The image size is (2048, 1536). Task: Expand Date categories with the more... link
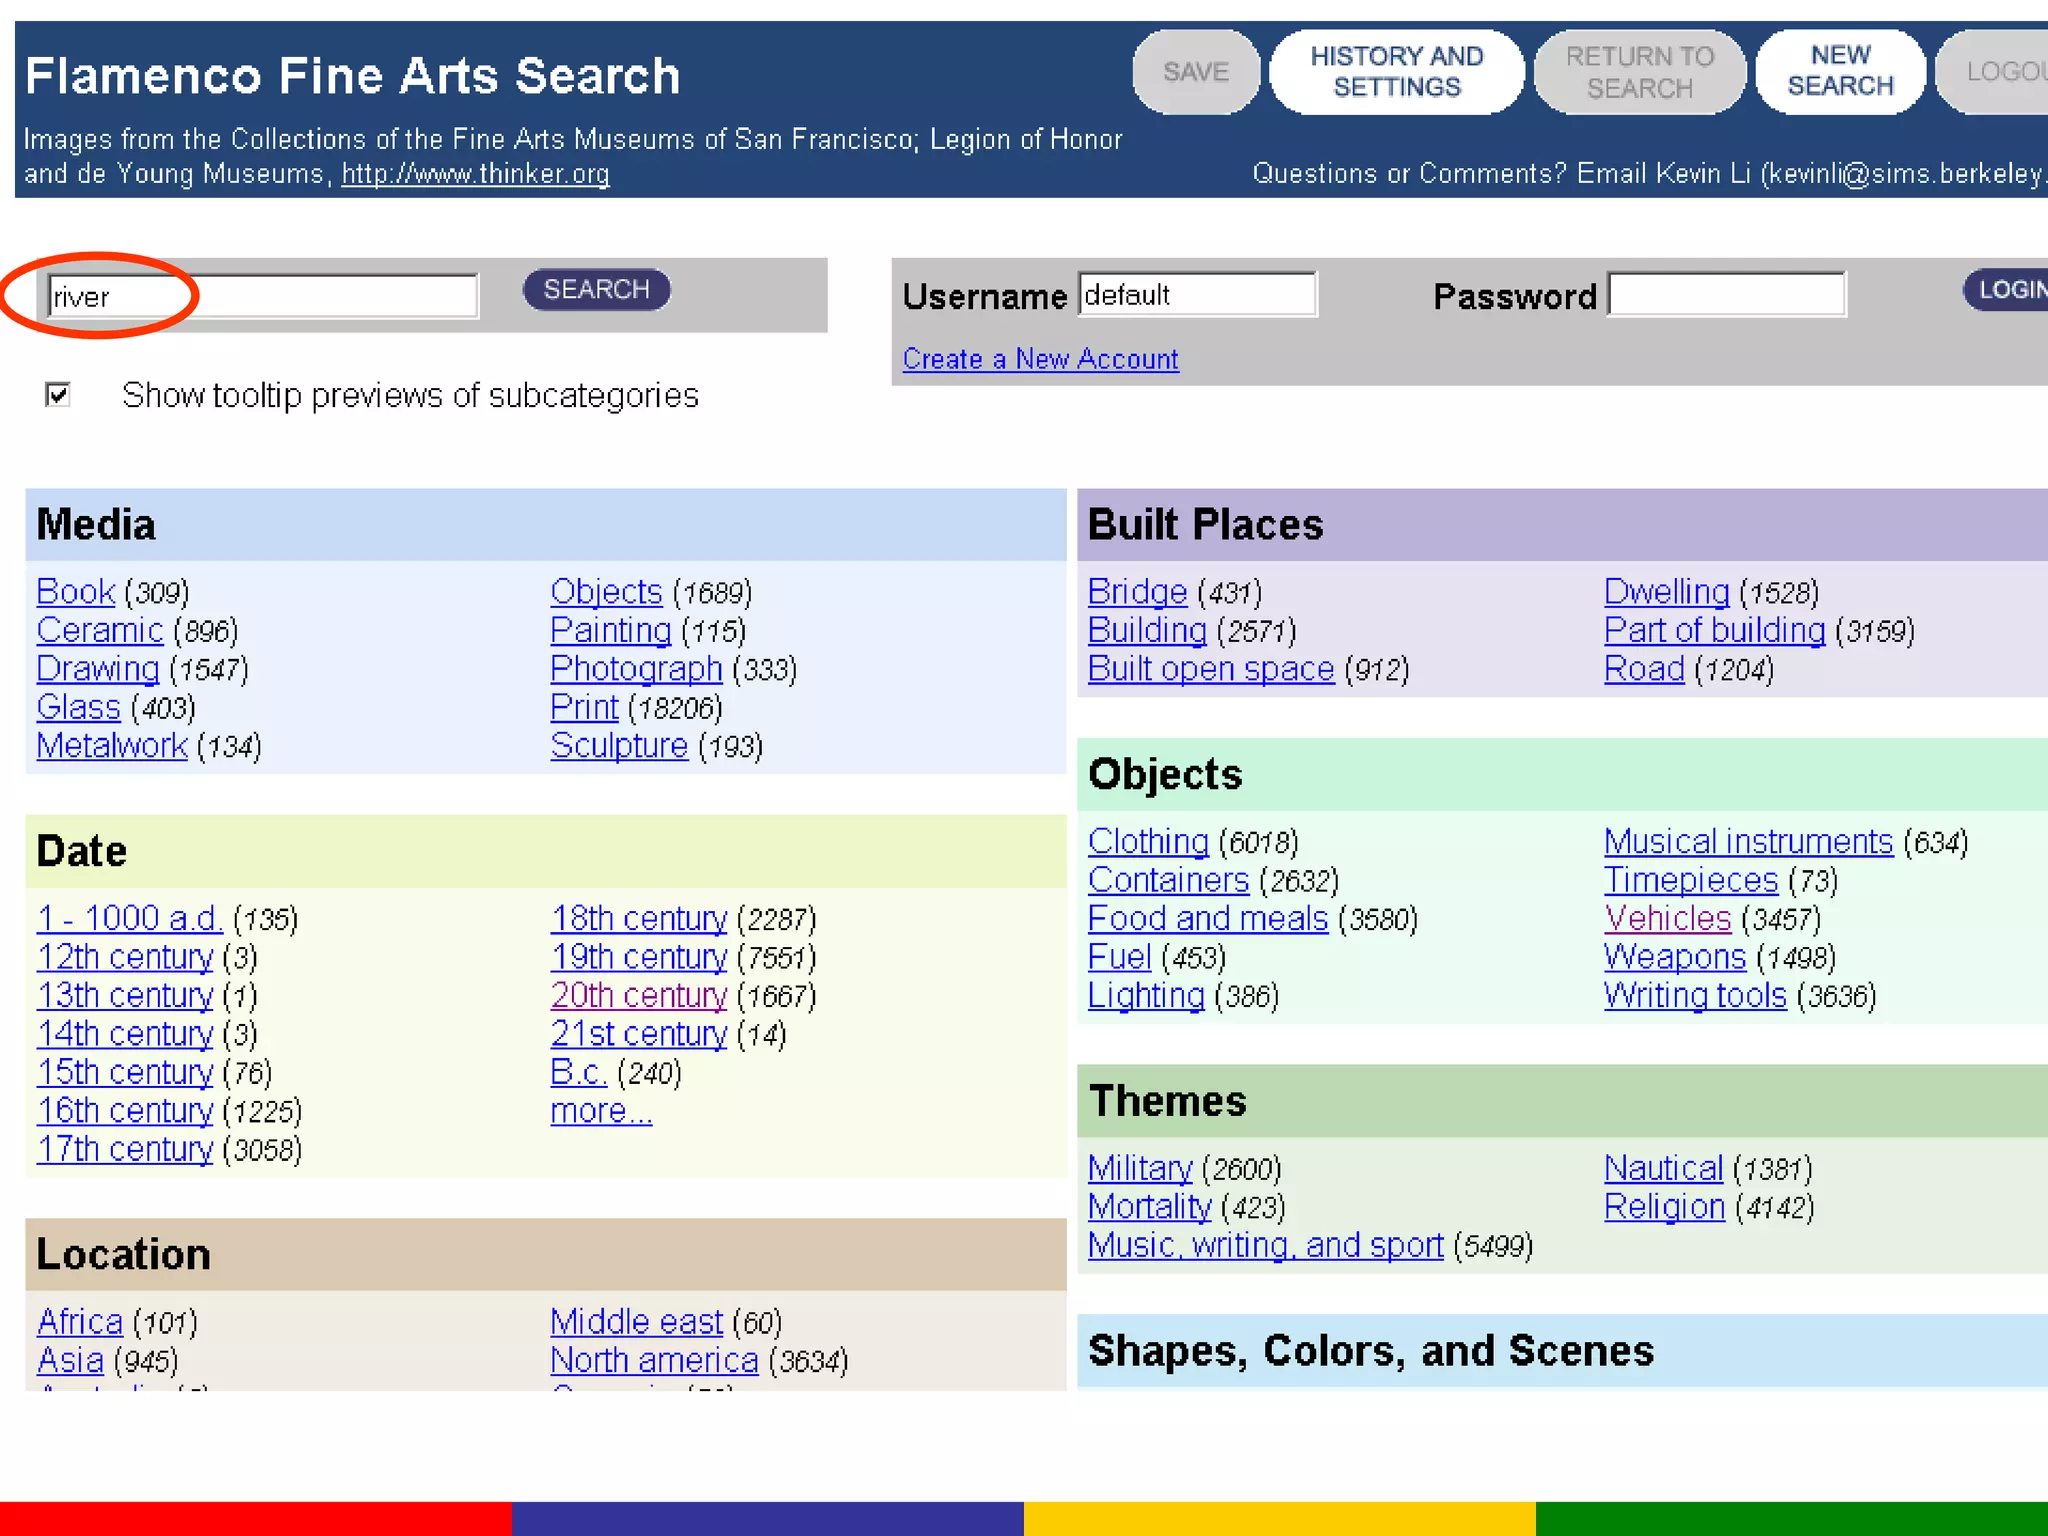[601, 1111]
